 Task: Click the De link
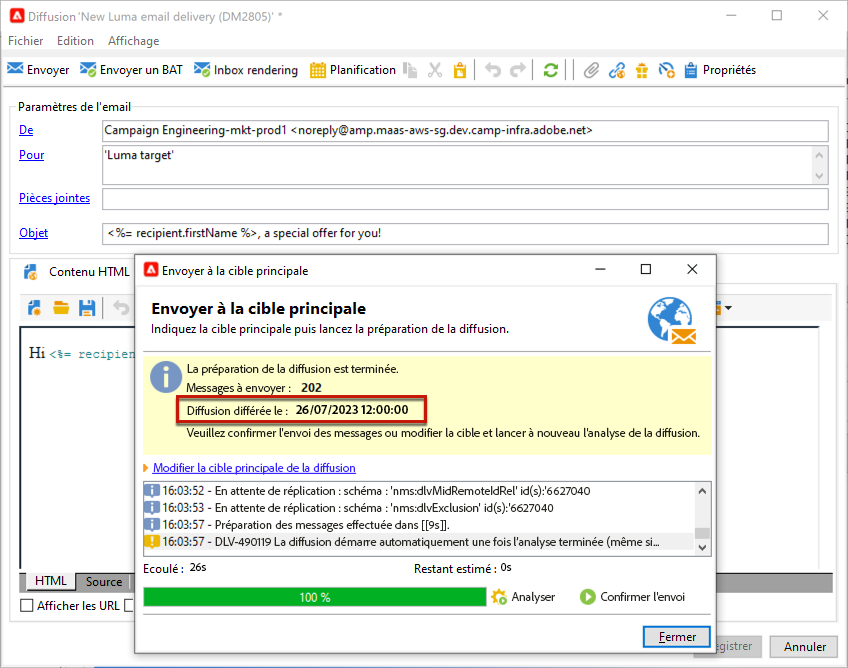[x=26, y=130]
